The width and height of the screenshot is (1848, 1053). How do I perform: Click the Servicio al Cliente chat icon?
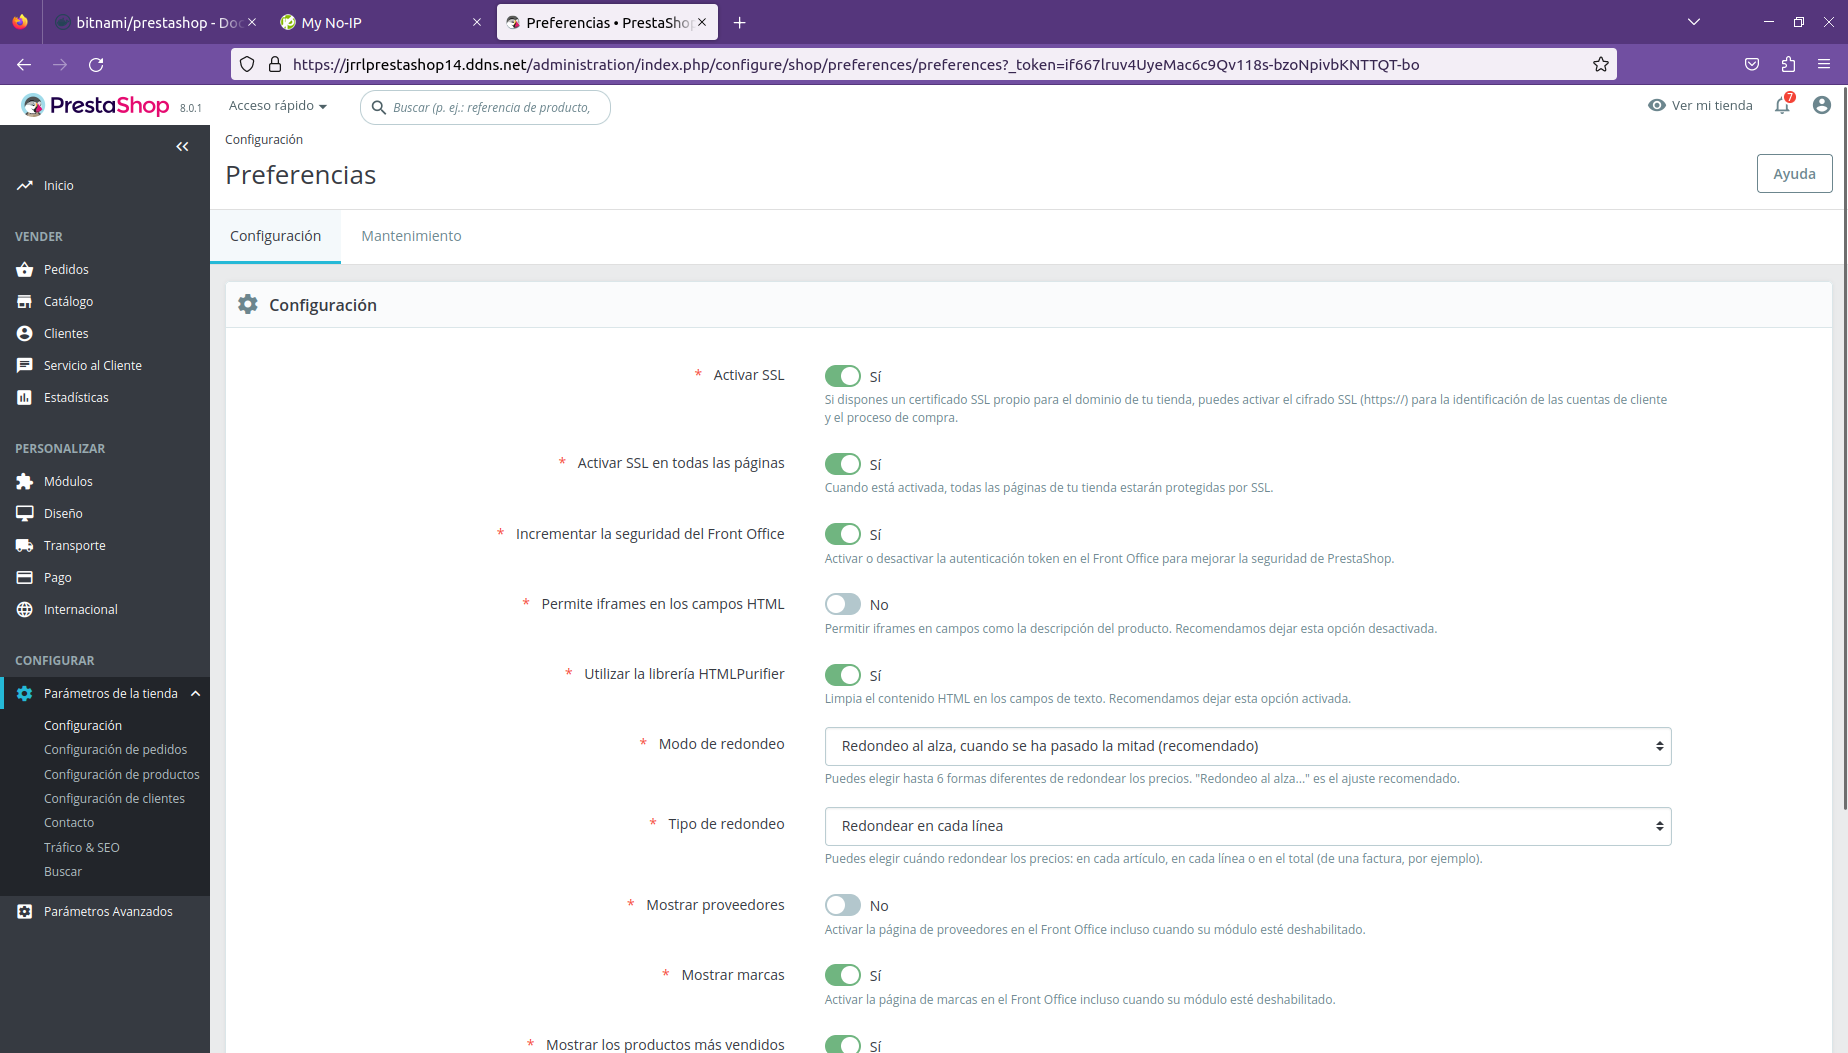click(x=25, y=365)
